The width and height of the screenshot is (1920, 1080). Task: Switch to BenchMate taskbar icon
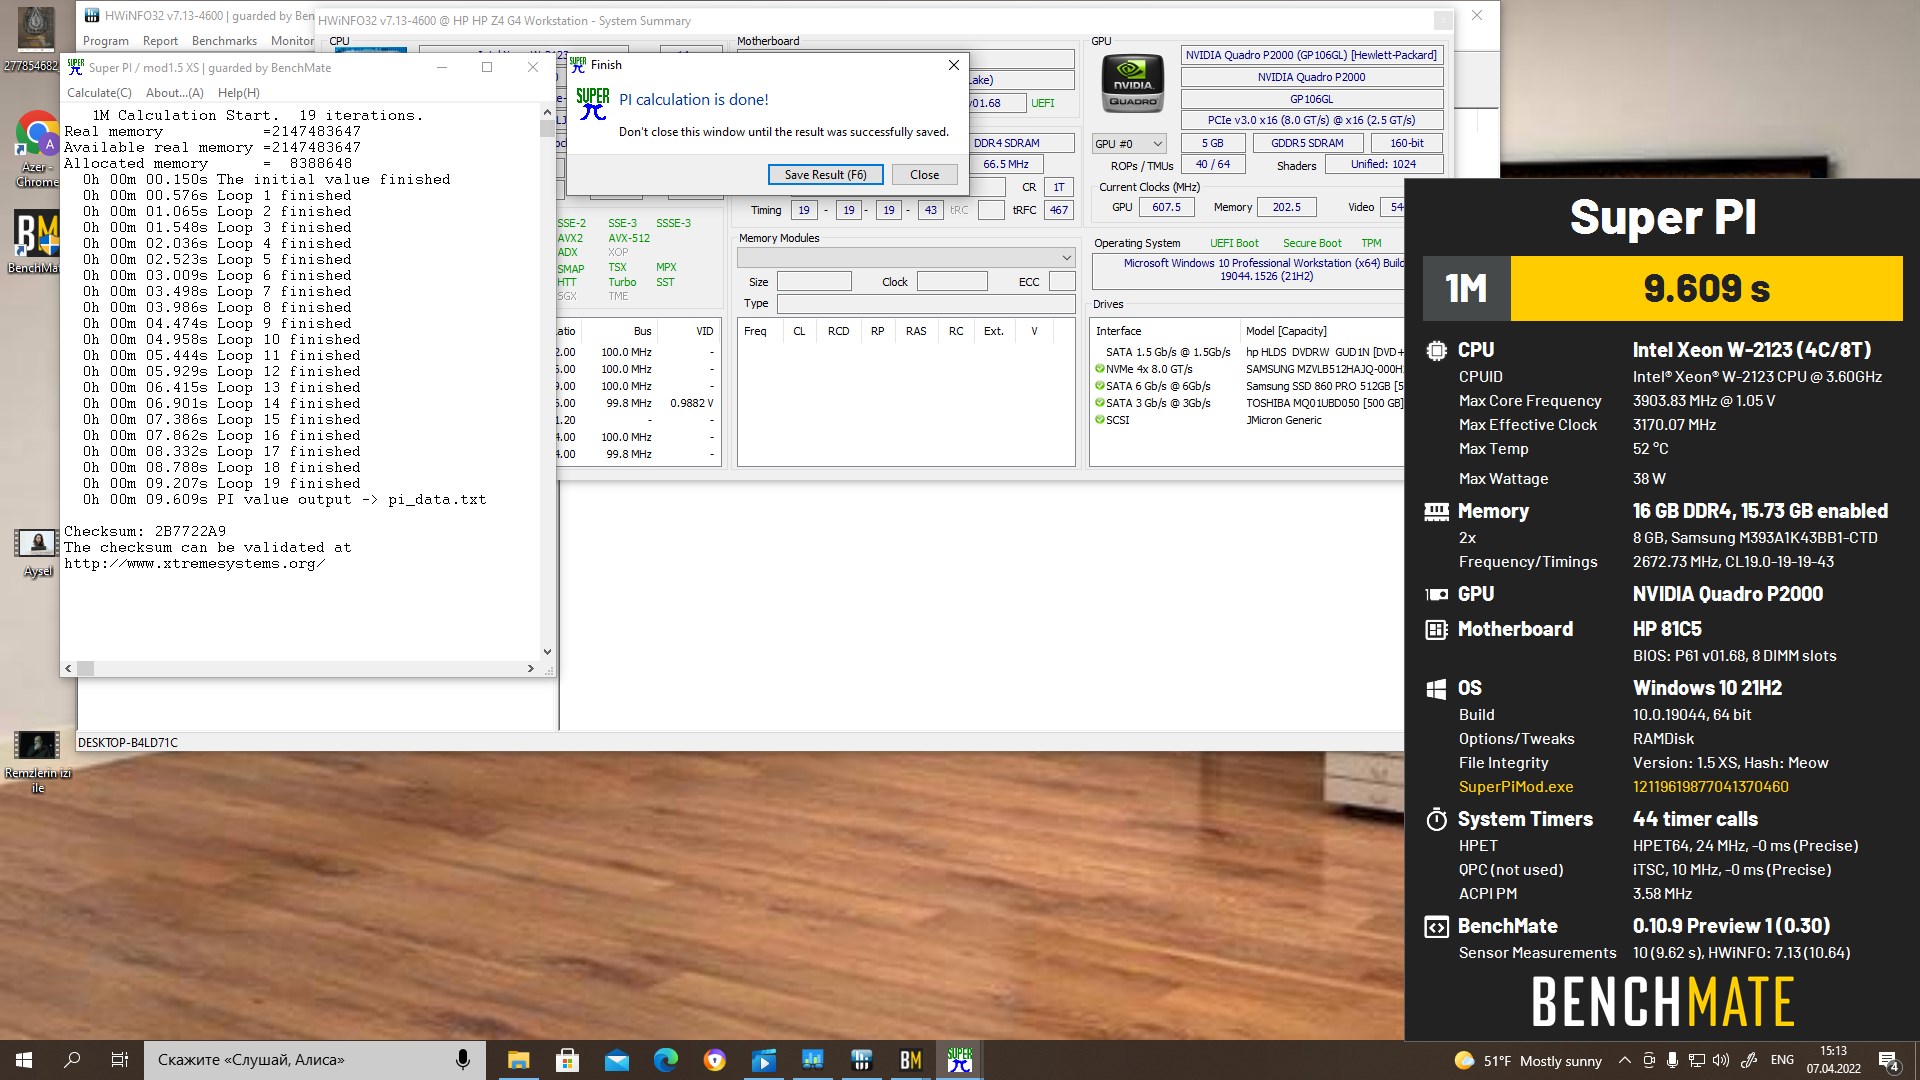point(911,1060)
